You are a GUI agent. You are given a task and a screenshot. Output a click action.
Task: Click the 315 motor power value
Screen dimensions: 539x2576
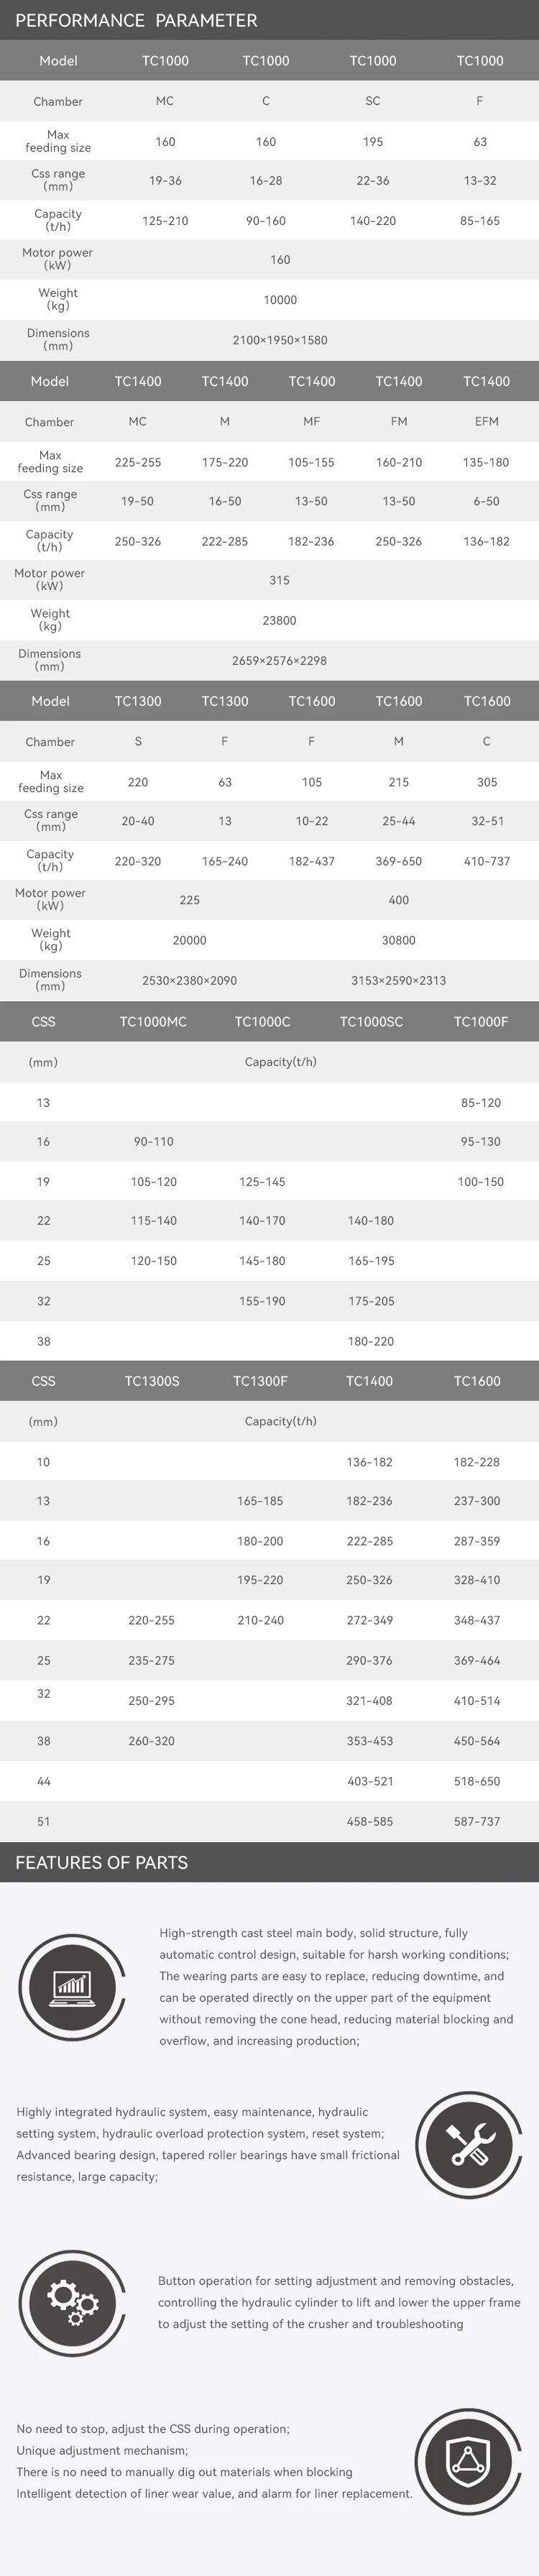279,580
